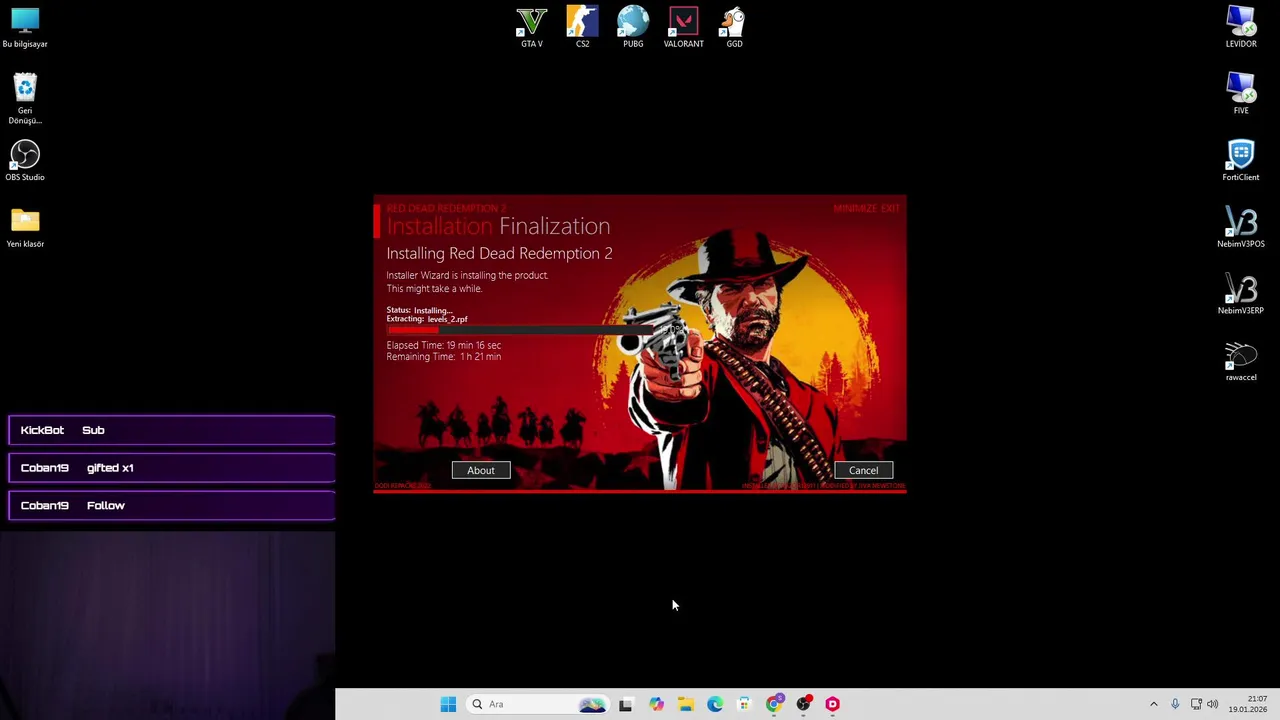Select the LEVIDOR desktop shortcut
The width and height of the screenshot is (1280, 720).
[1241, 27]
